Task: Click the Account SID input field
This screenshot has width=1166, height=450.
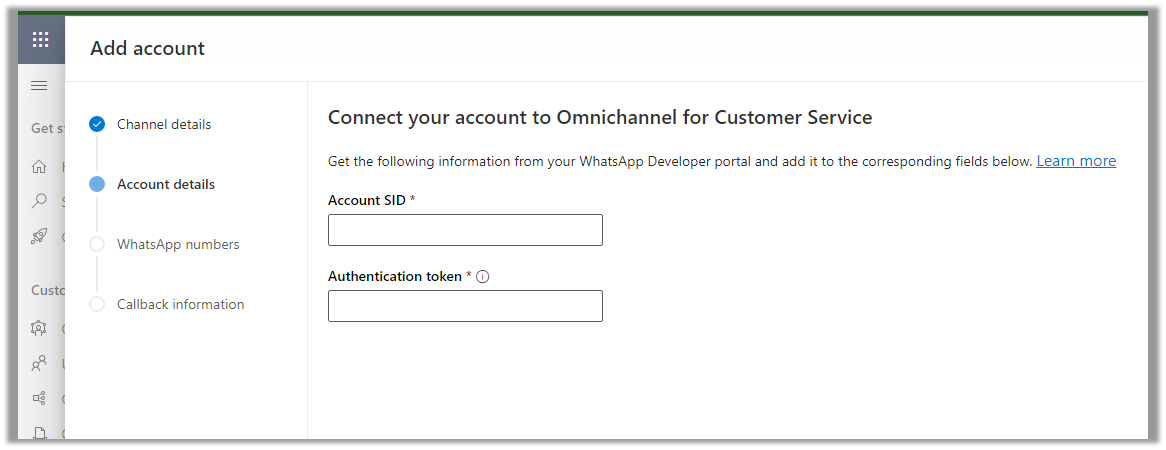Action: point(465,230)
